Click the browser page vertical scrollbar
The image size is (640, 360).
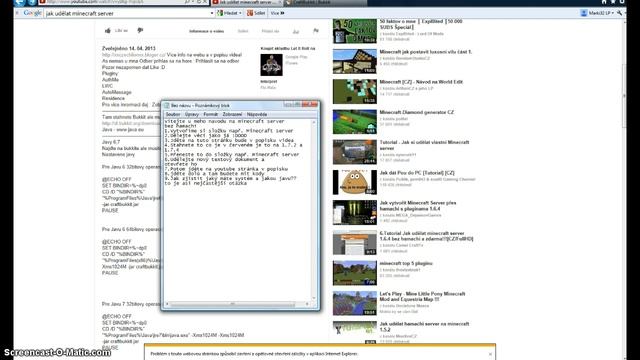point(624,96)
